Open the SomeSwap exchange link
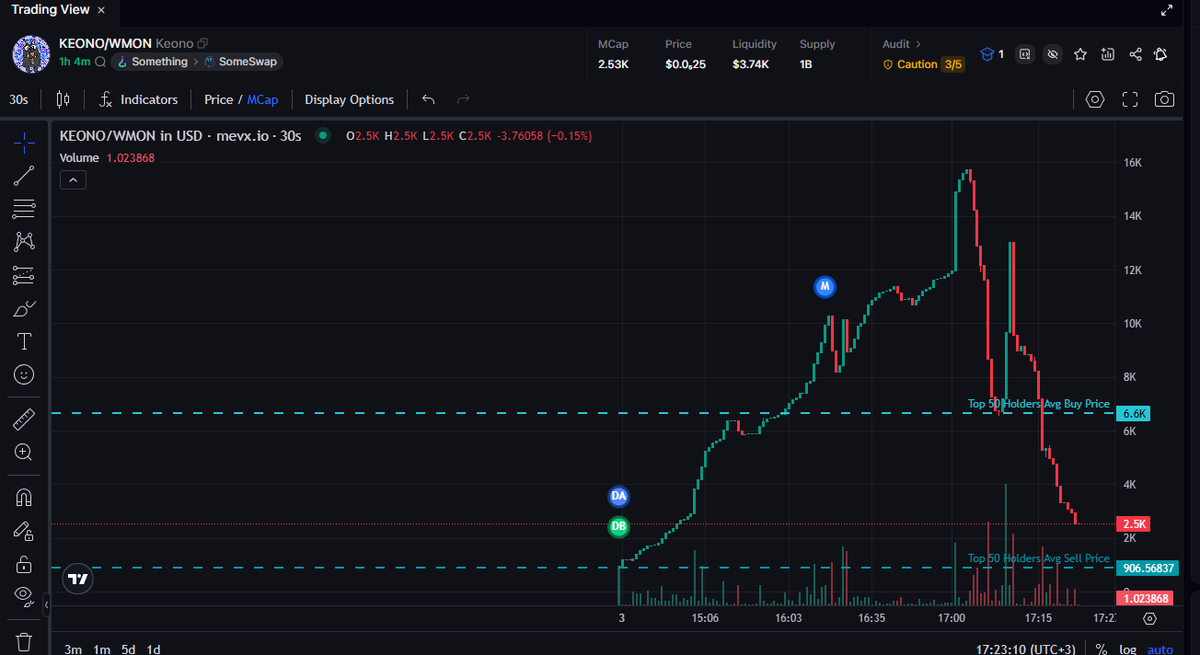 242,62
